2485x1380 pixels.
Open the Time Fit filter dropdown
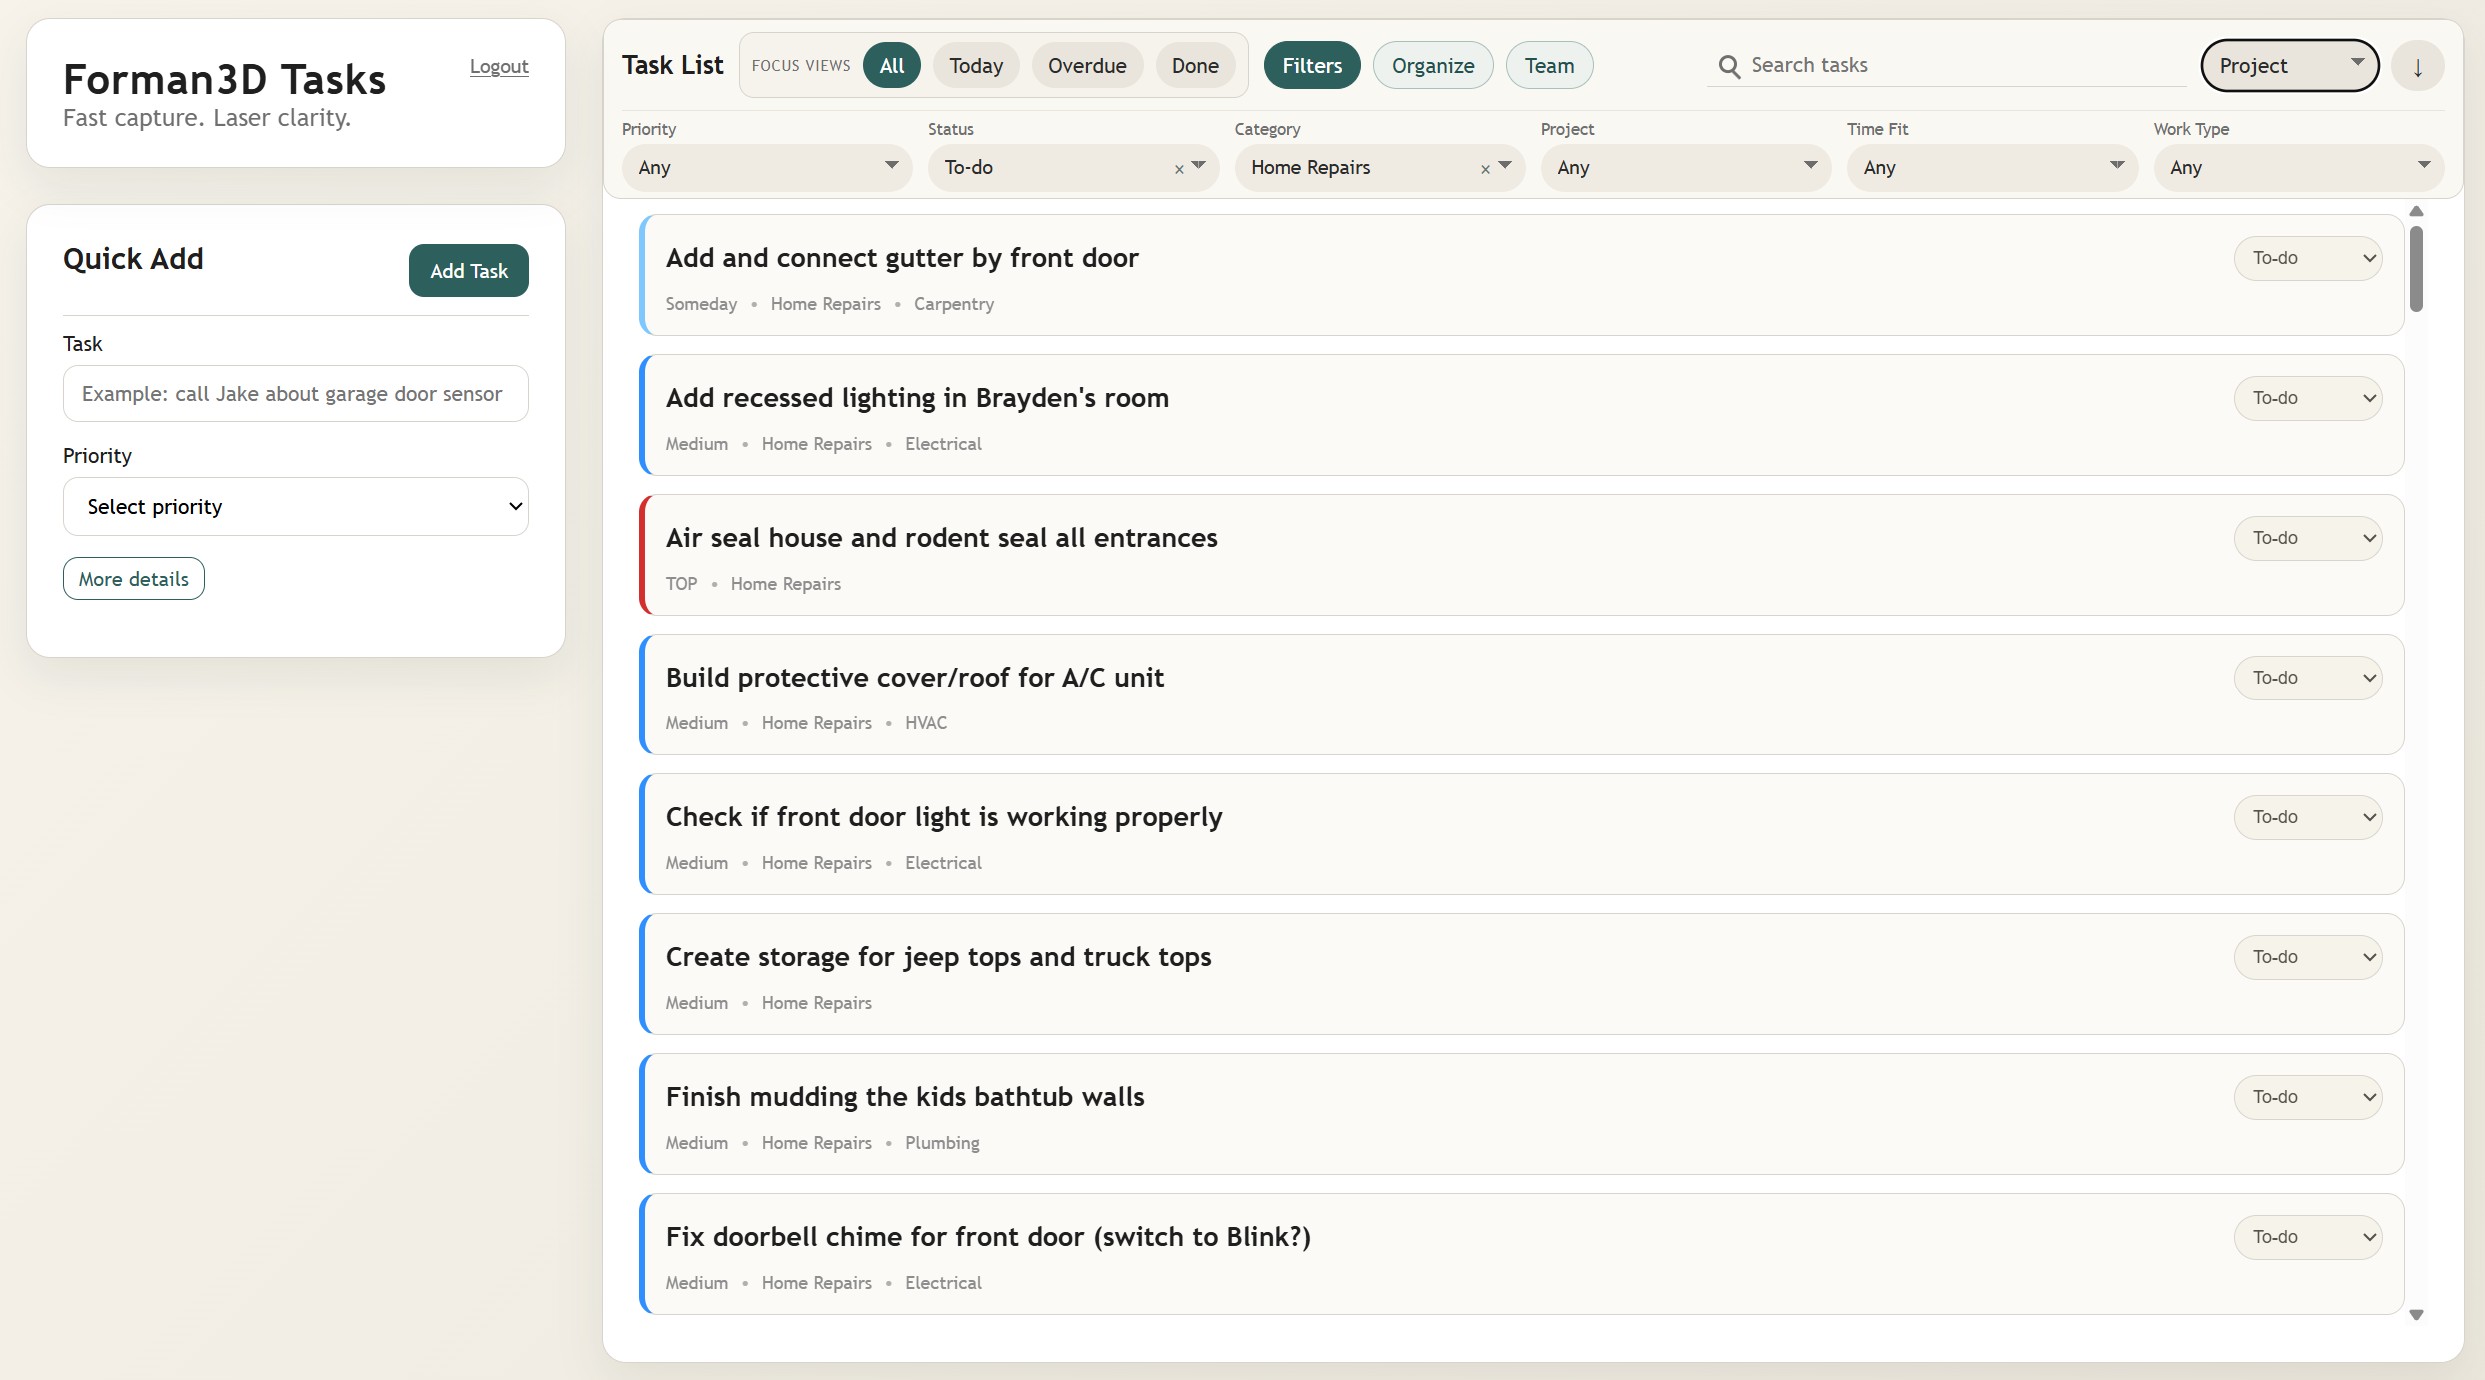[1992, 167]
